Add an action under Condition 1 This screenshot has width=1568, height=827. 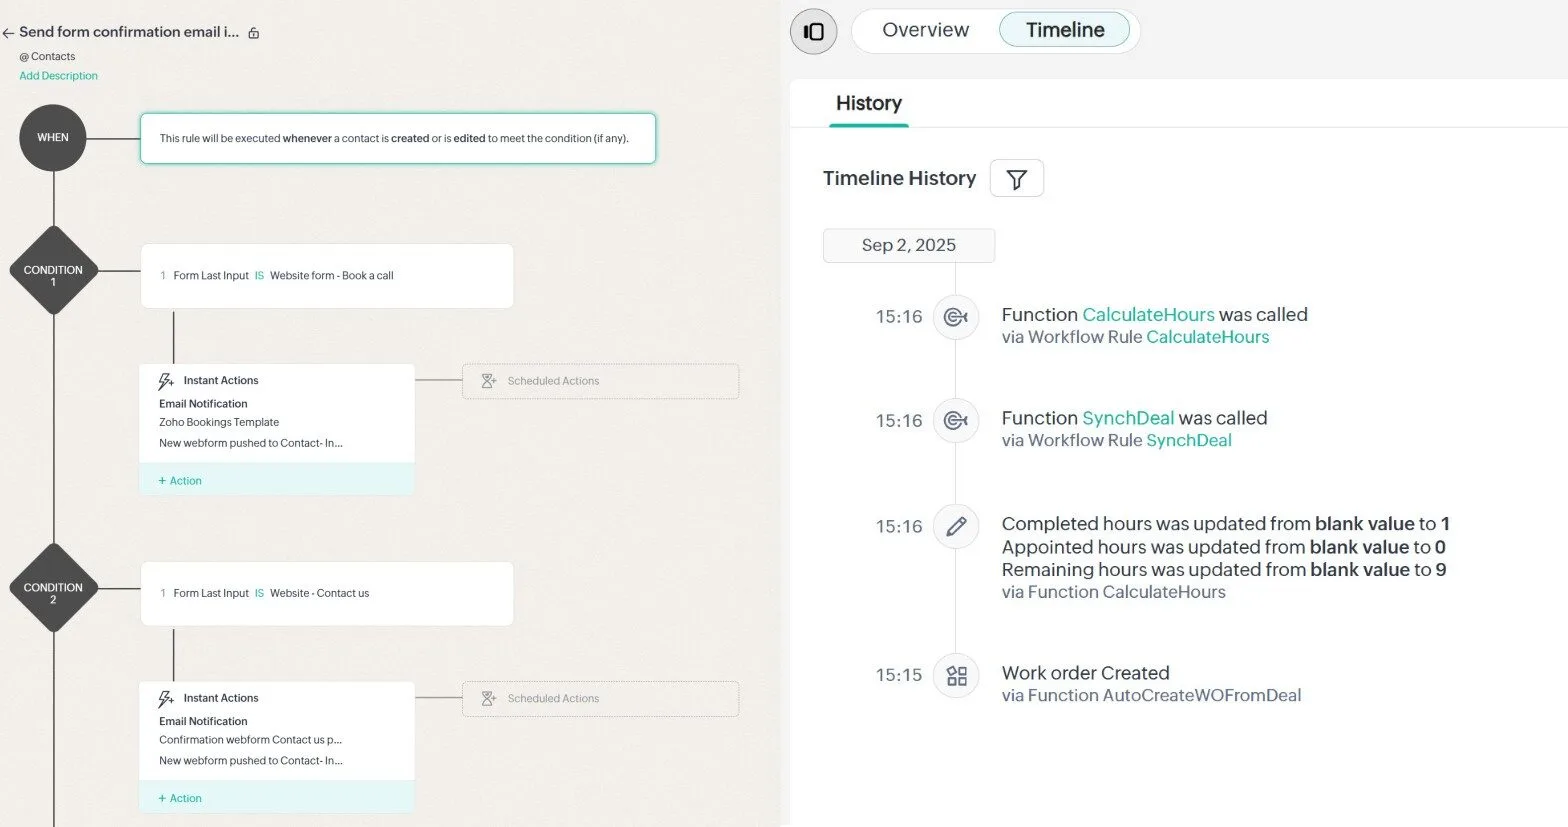180,481
